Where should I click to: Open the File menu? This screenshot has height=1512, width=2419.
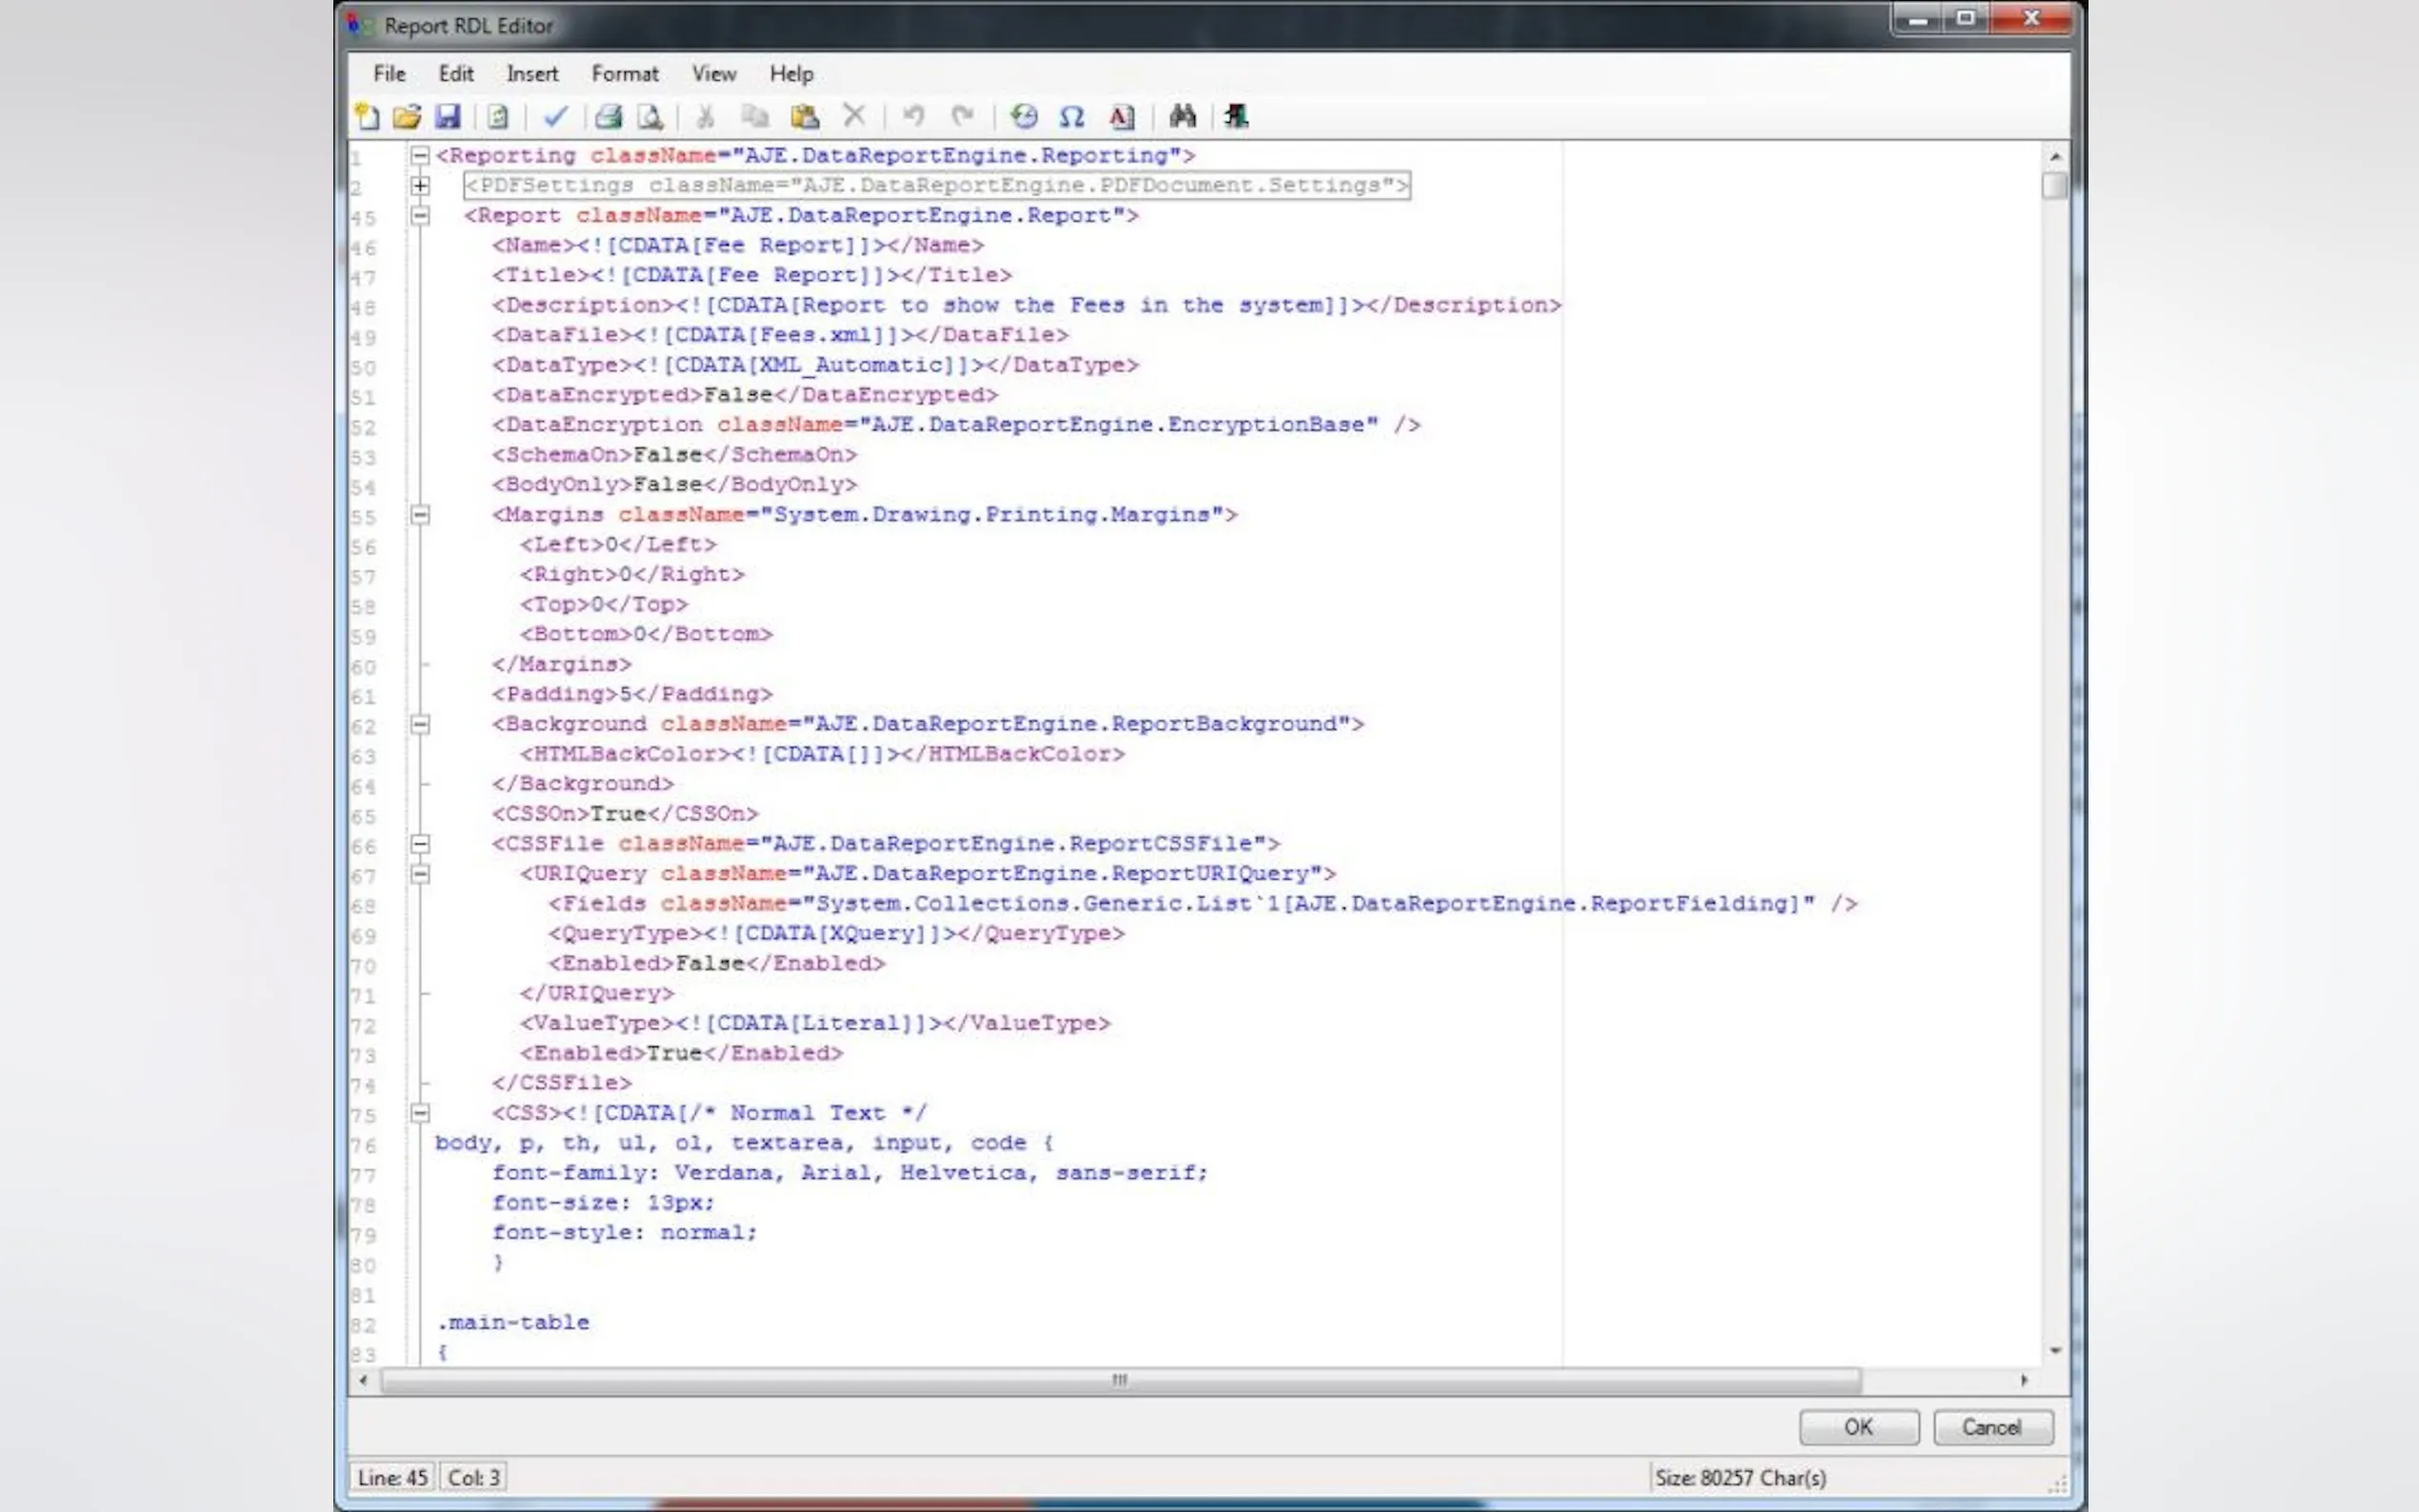pyautogui.click(x=389, y=74)
